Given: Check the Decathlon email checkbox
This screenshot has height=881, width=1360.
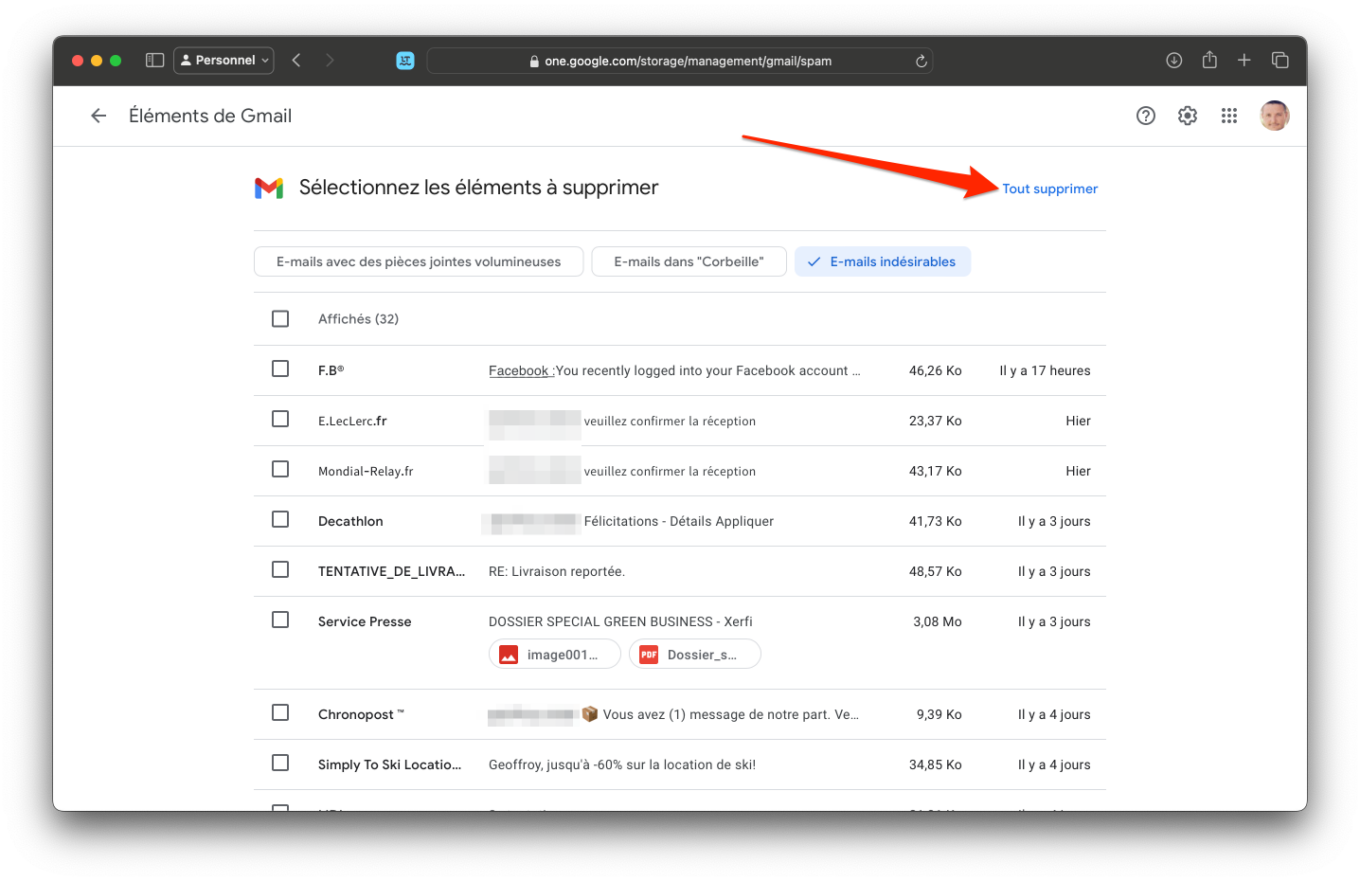Looking at the screenshot, I should (x=280, y=519).
